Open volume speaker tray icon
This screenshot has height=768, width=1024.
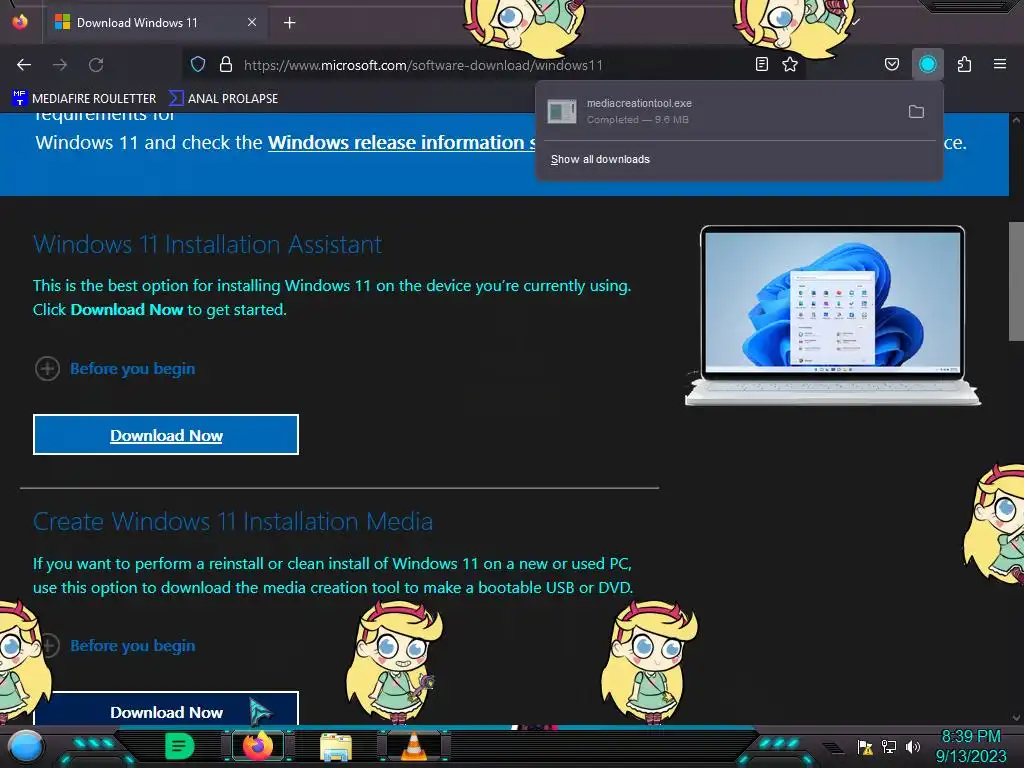[912, 746]
